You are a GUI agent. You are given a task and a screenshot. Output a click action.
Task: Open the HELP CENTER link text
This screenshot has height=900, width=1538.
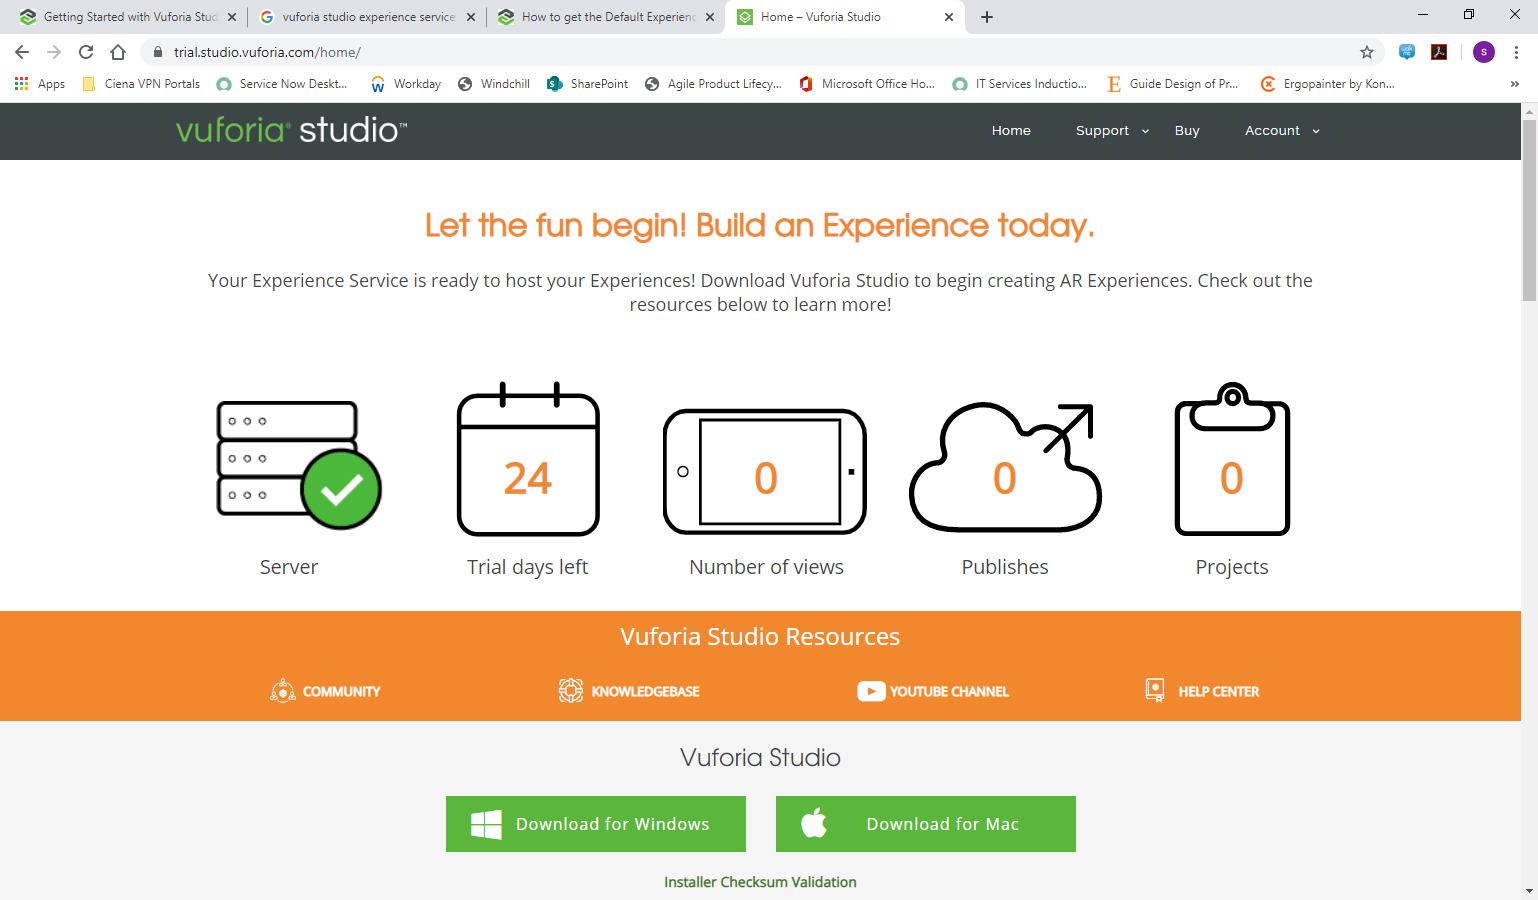[1218, 692]
